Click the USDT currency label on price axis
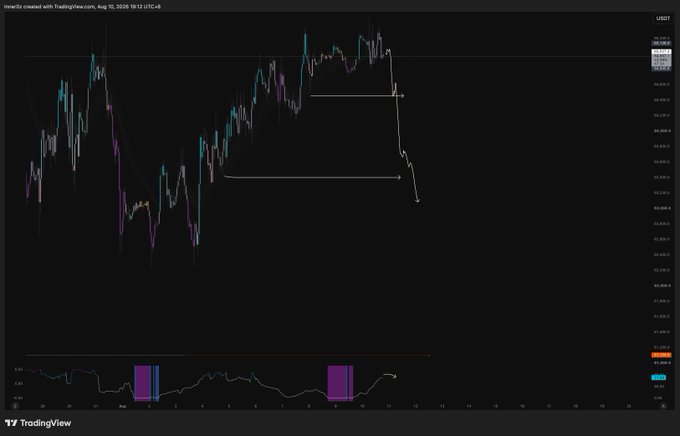 click(x=662, y=18)
